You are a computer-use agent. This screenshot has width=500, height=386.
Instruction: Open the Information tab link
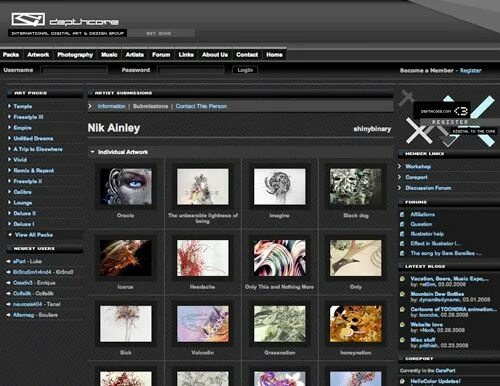click(x=111, y=106)
